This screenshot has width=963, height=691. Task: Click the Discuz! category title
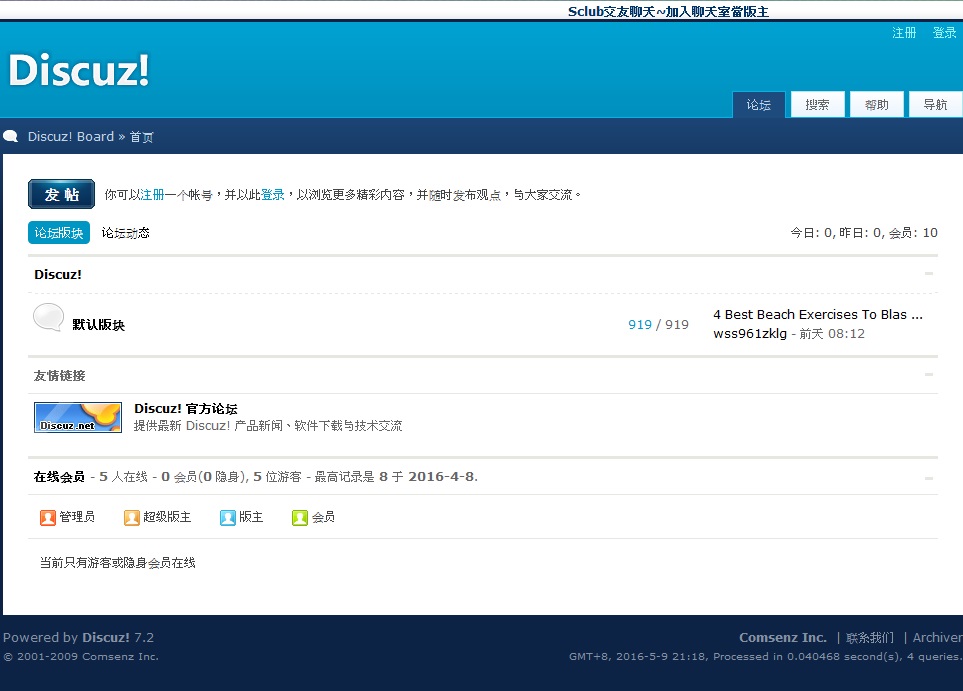click(x=58, y=275)
